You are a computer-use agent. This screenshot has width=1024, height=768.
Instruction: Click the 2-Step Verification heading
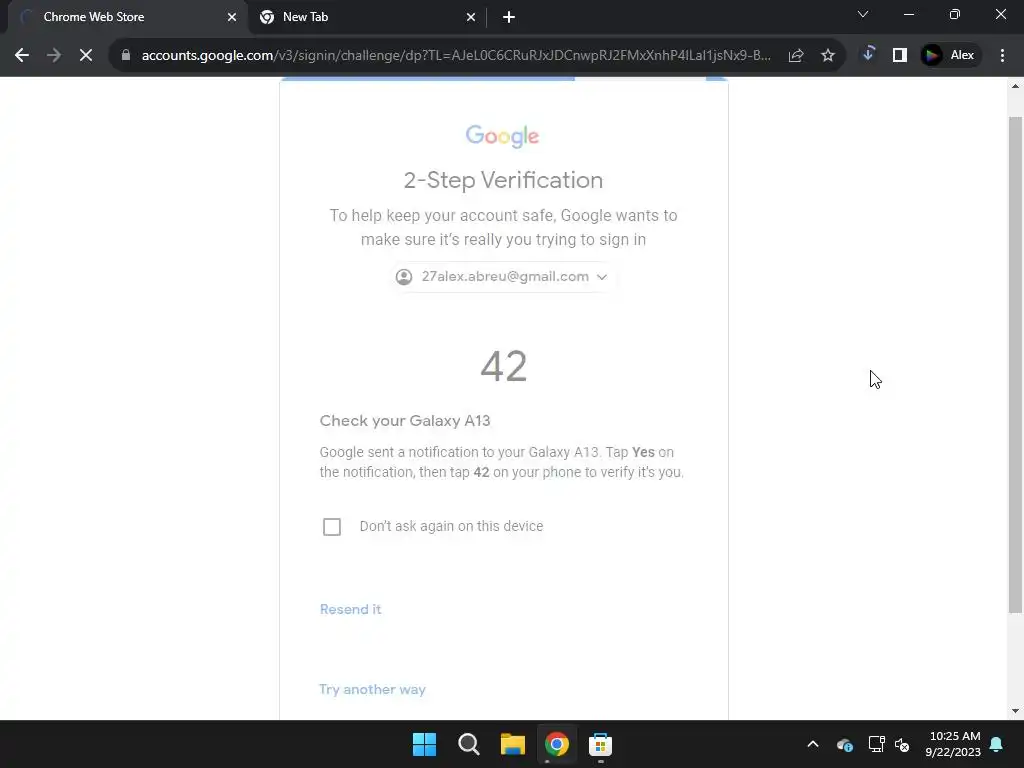503,180
